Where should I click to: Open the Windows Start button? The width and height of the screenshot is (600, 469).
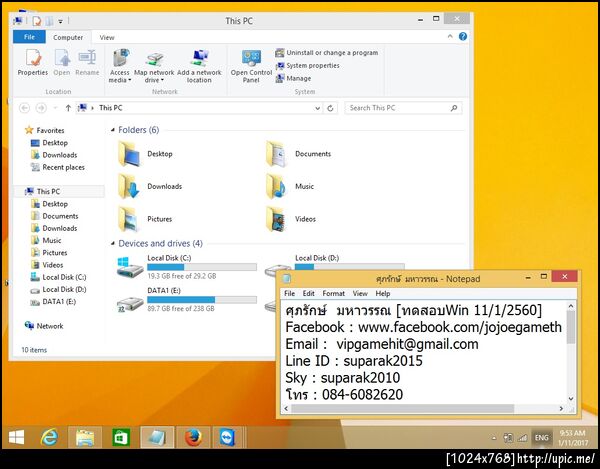click(16, 437)
